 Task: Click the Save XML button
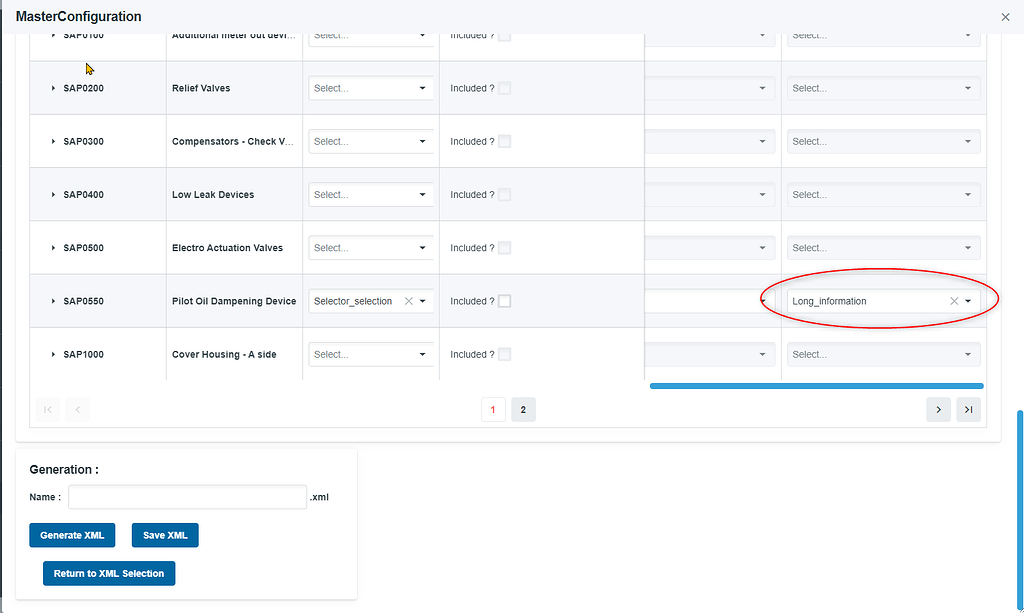(164, 535)
